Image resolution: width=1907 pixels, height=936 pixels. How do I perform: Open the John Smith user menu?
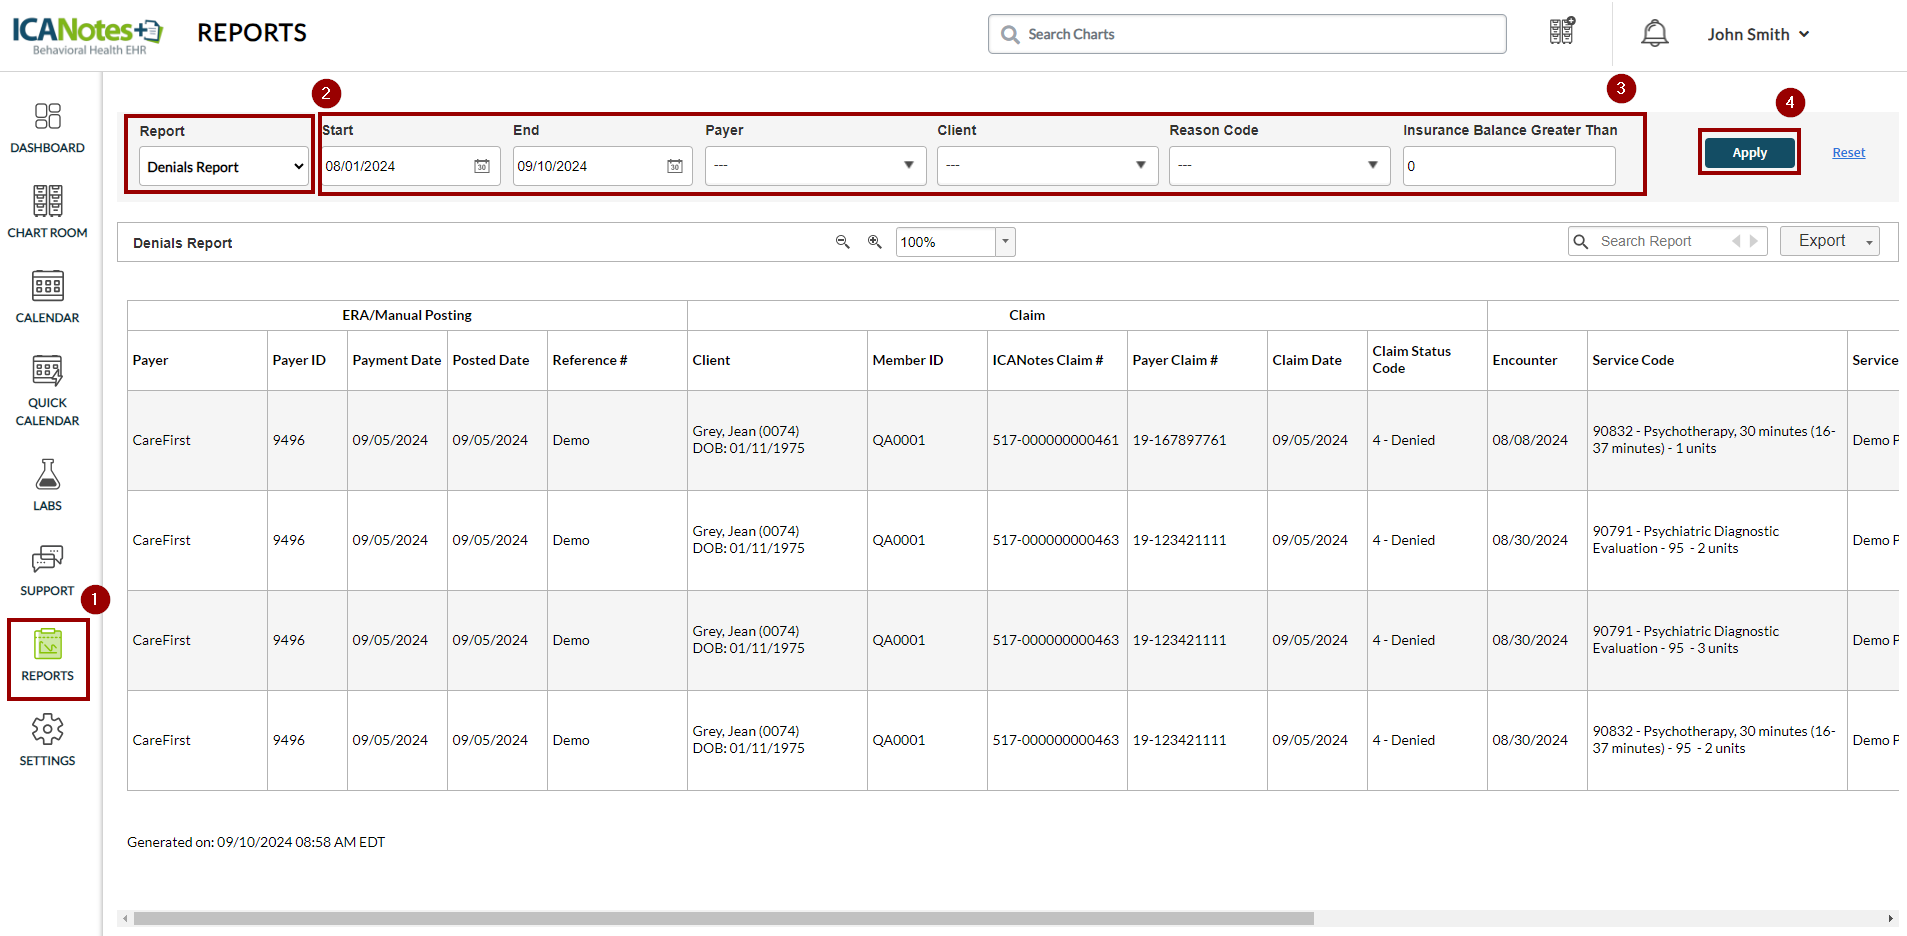pos(1758,34)
